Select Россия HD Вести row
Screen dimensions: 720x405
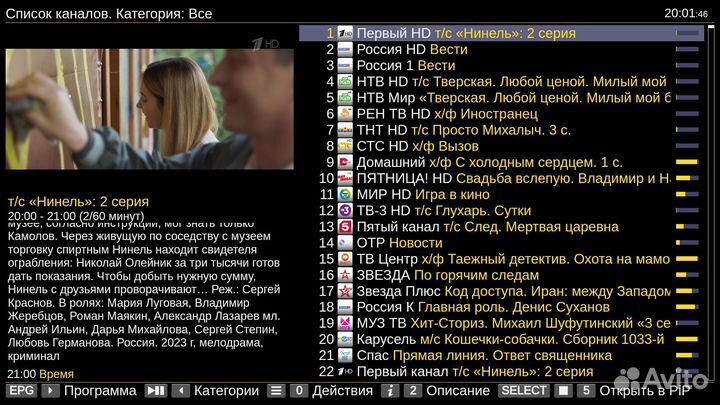[x=501, y=49]
